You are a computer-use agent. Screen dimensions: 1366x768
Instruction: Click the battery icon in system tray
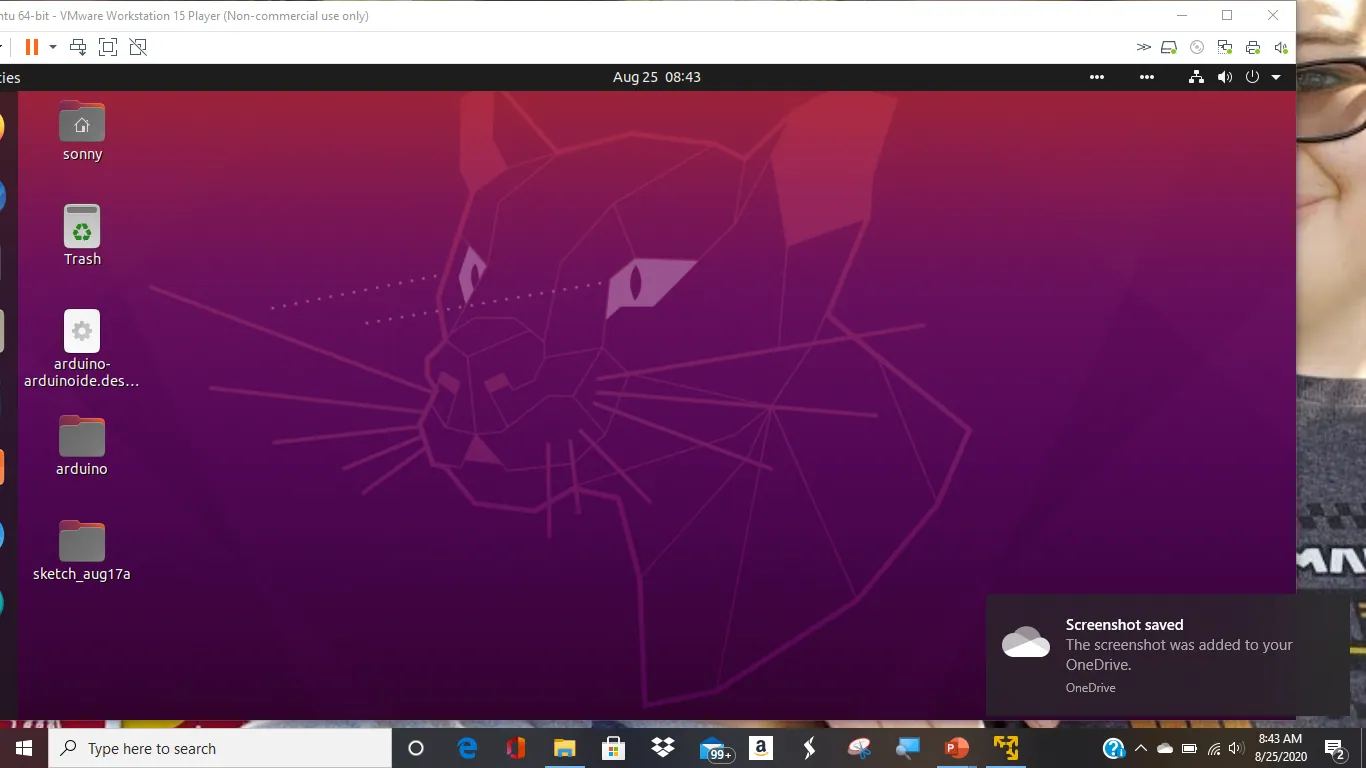point(1189,748)
